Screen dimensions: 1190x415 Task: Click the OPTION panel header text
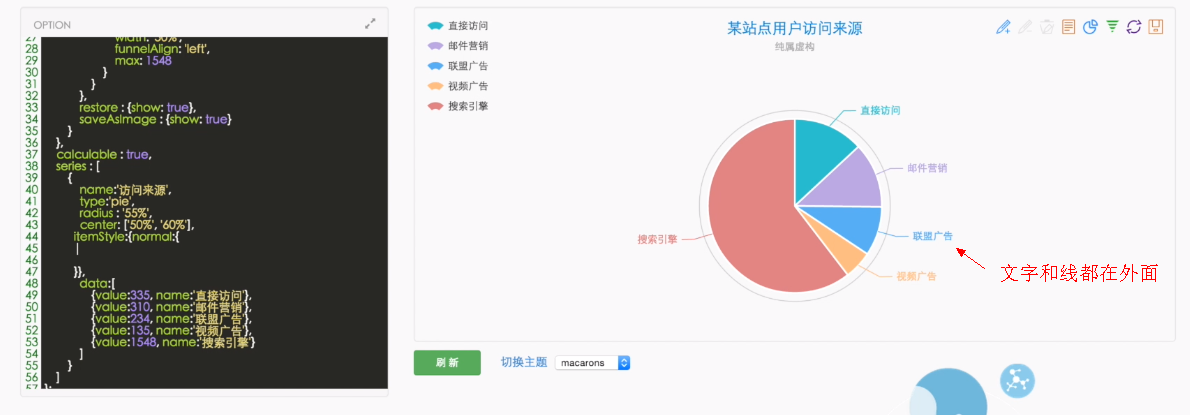(52, 25)
